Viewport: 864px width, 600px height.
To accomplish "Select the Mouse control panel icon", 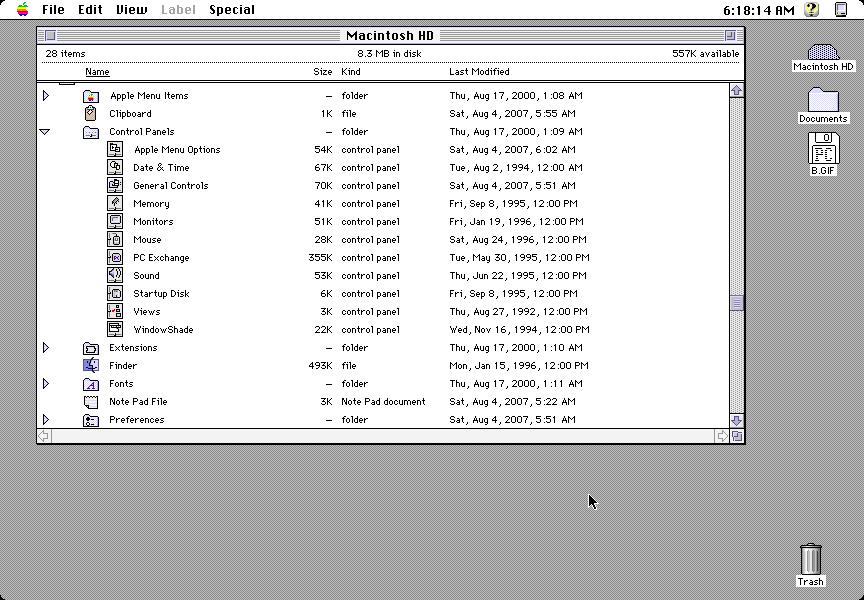I will click(115, 240).
